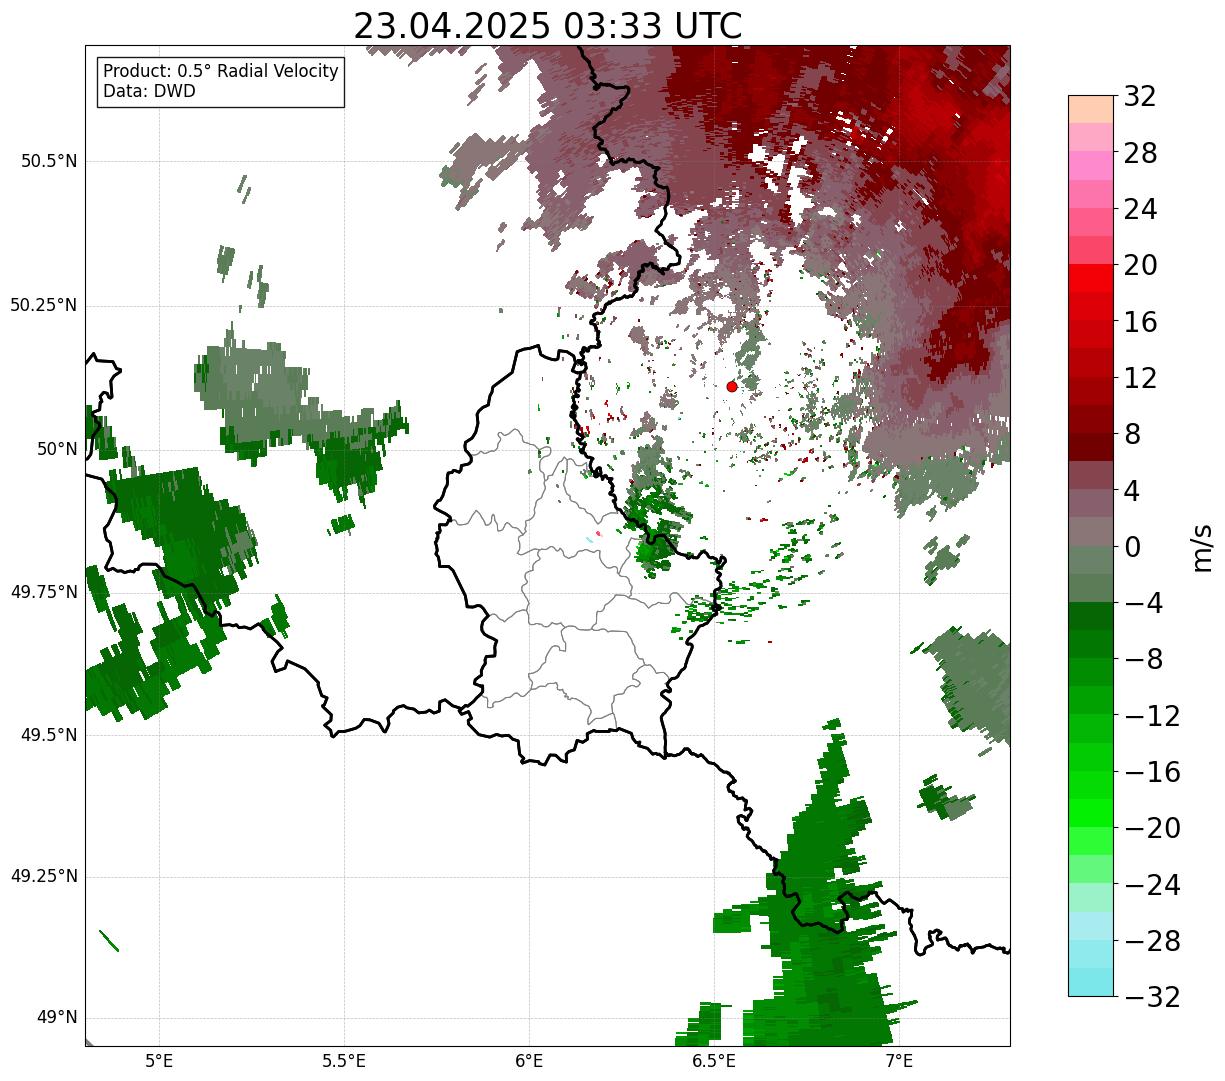
Task: Click the 49.25°N latitude label
Action: click(44, 876)
